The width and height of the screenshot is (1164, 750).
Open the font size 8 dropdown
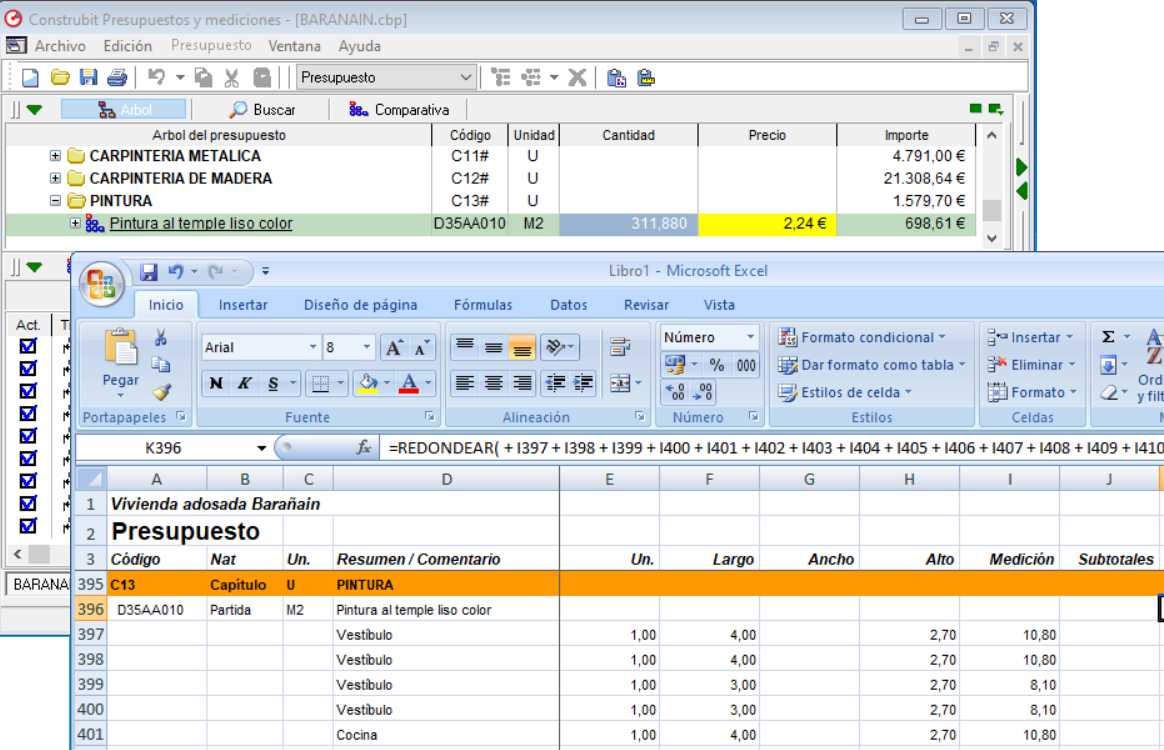[367, 348]
